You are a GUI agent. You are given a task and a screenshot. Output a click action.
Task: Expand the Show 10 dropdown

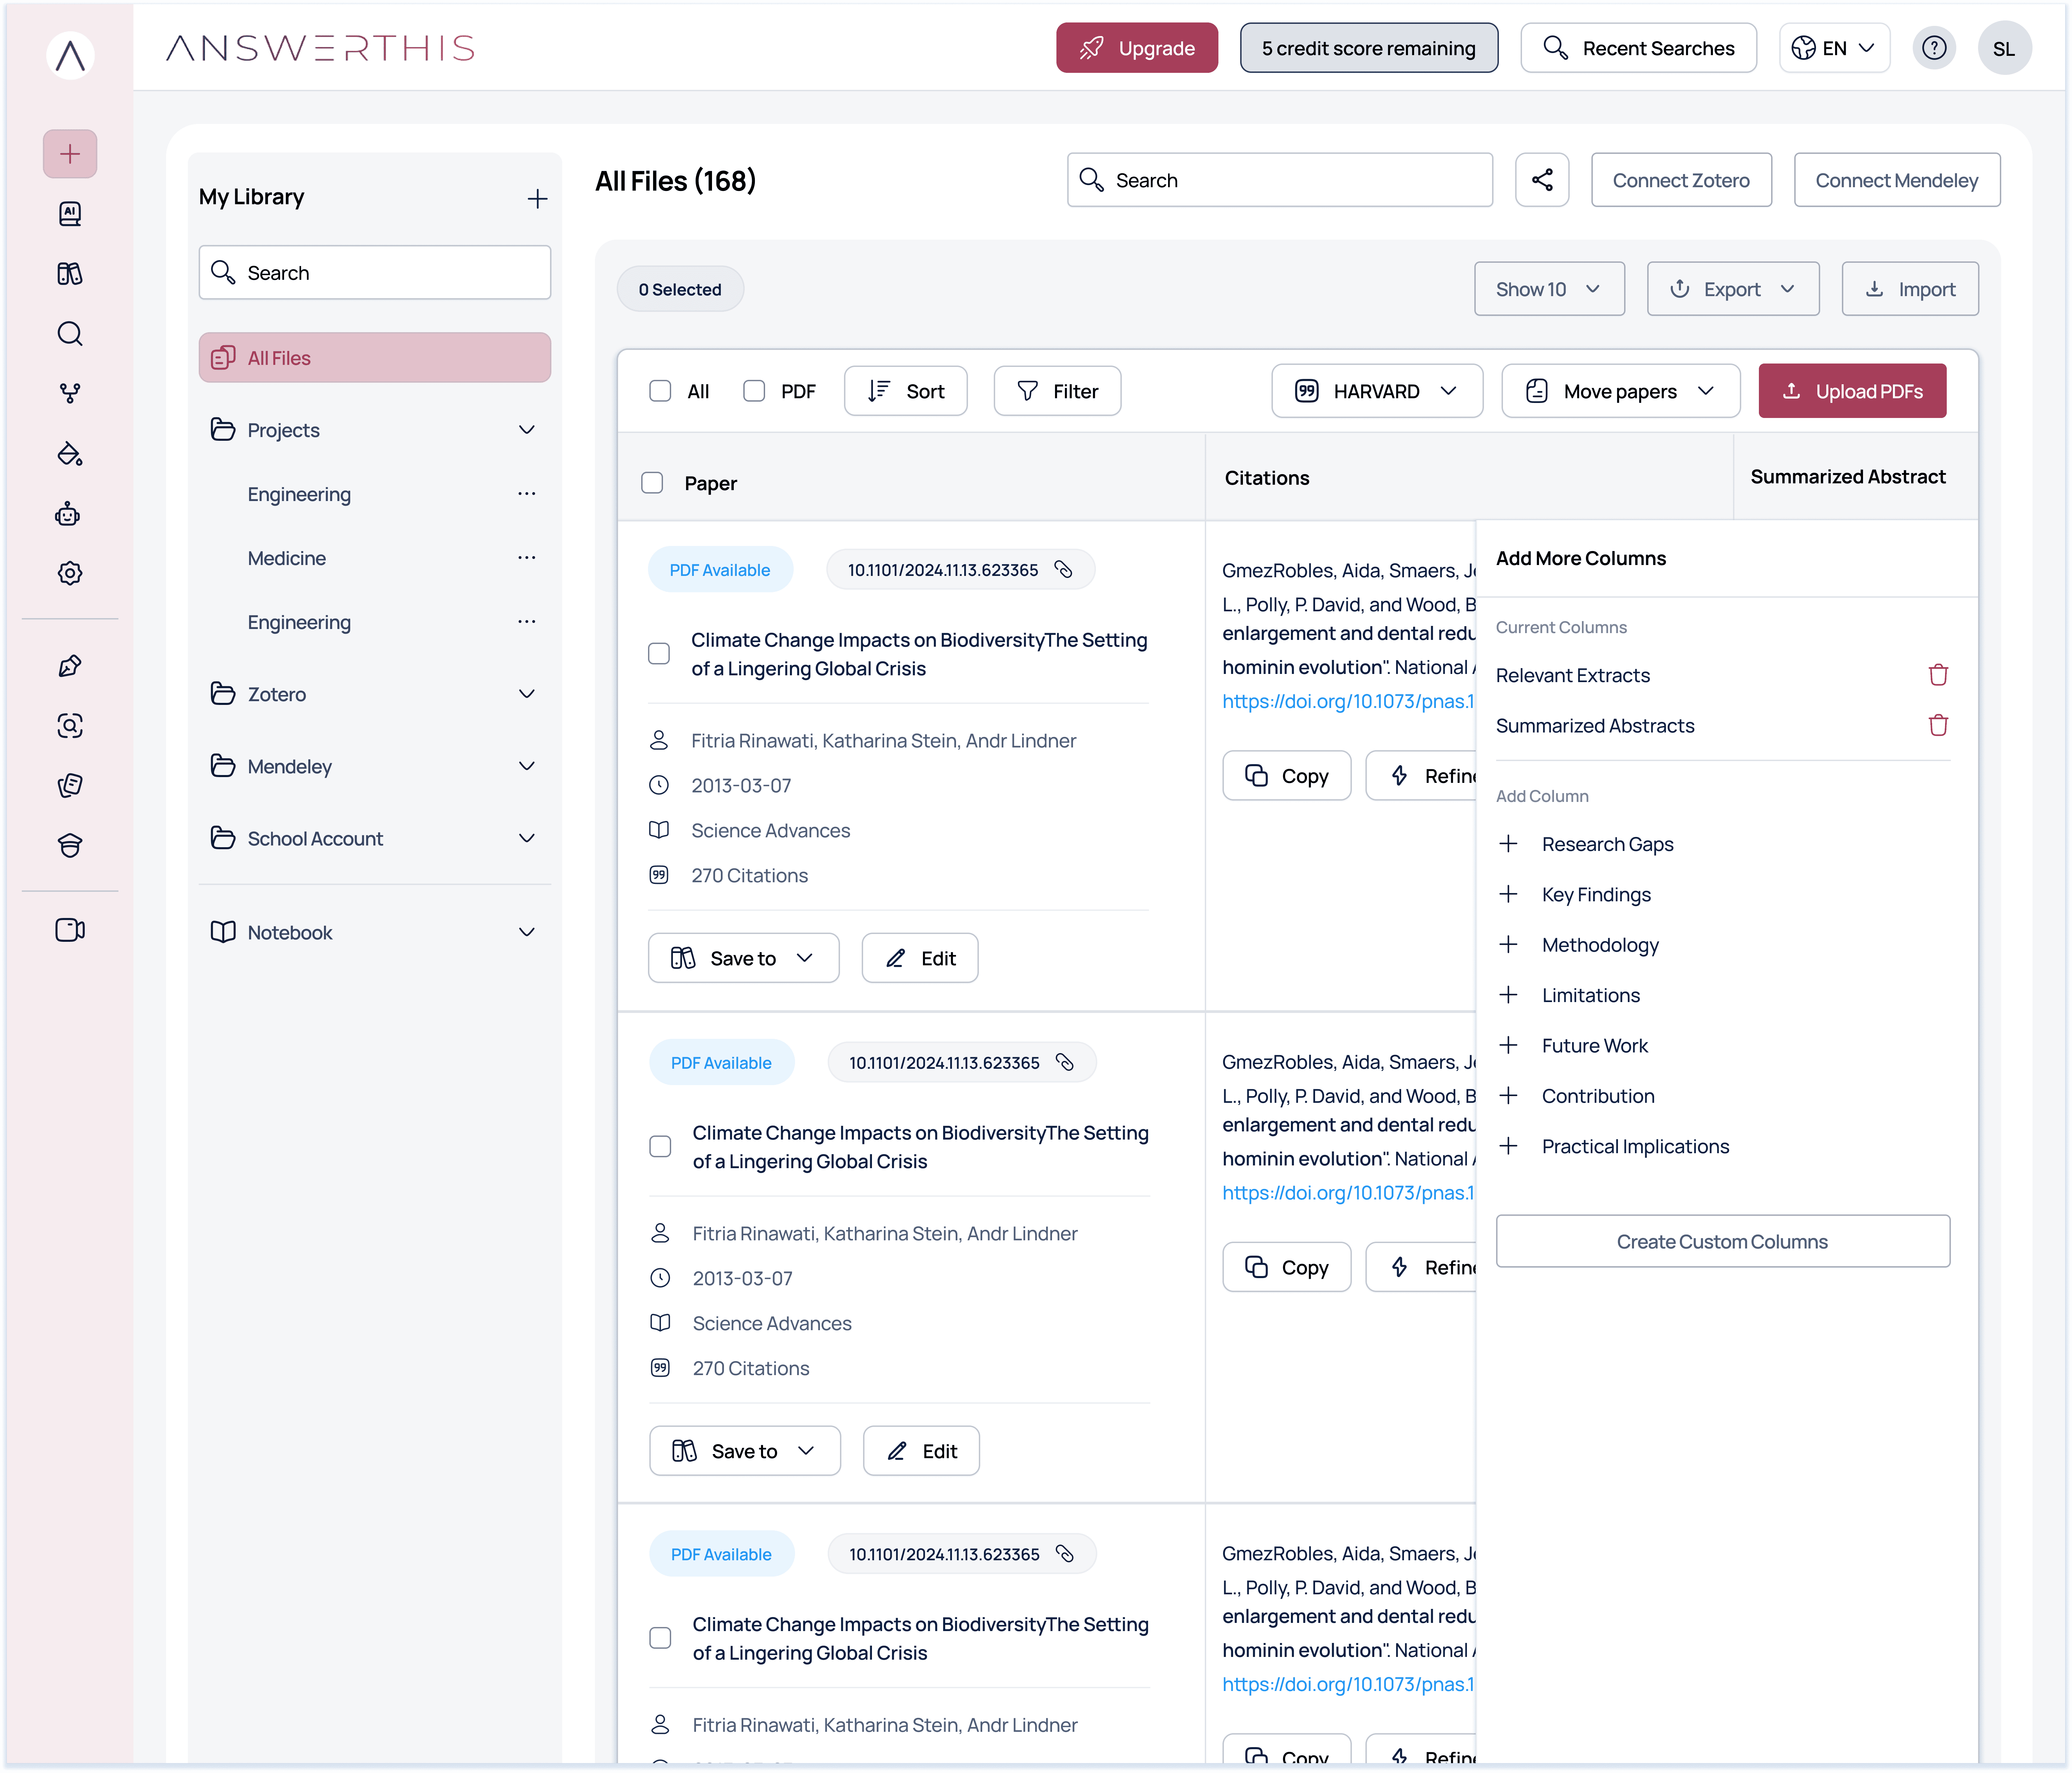(1548, 289)
